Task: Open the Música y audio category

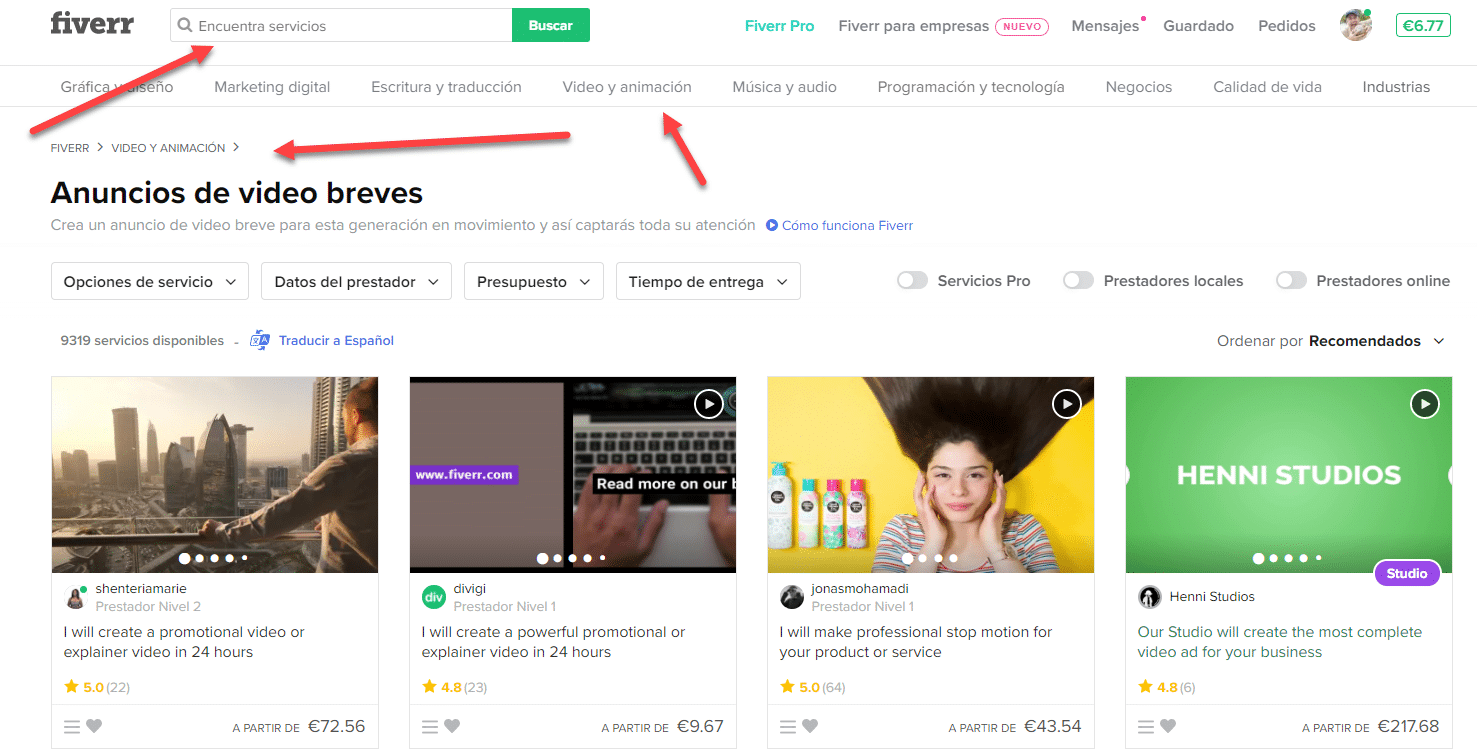Action: pyautogui.click(x=784, y=87)
